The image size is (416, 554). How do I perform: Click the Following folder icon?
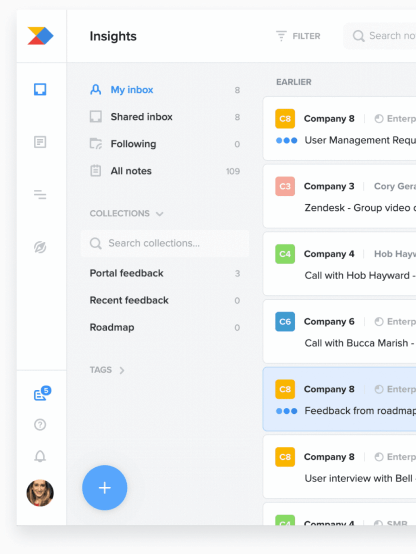pyautogui.click(x=95, y=143)
